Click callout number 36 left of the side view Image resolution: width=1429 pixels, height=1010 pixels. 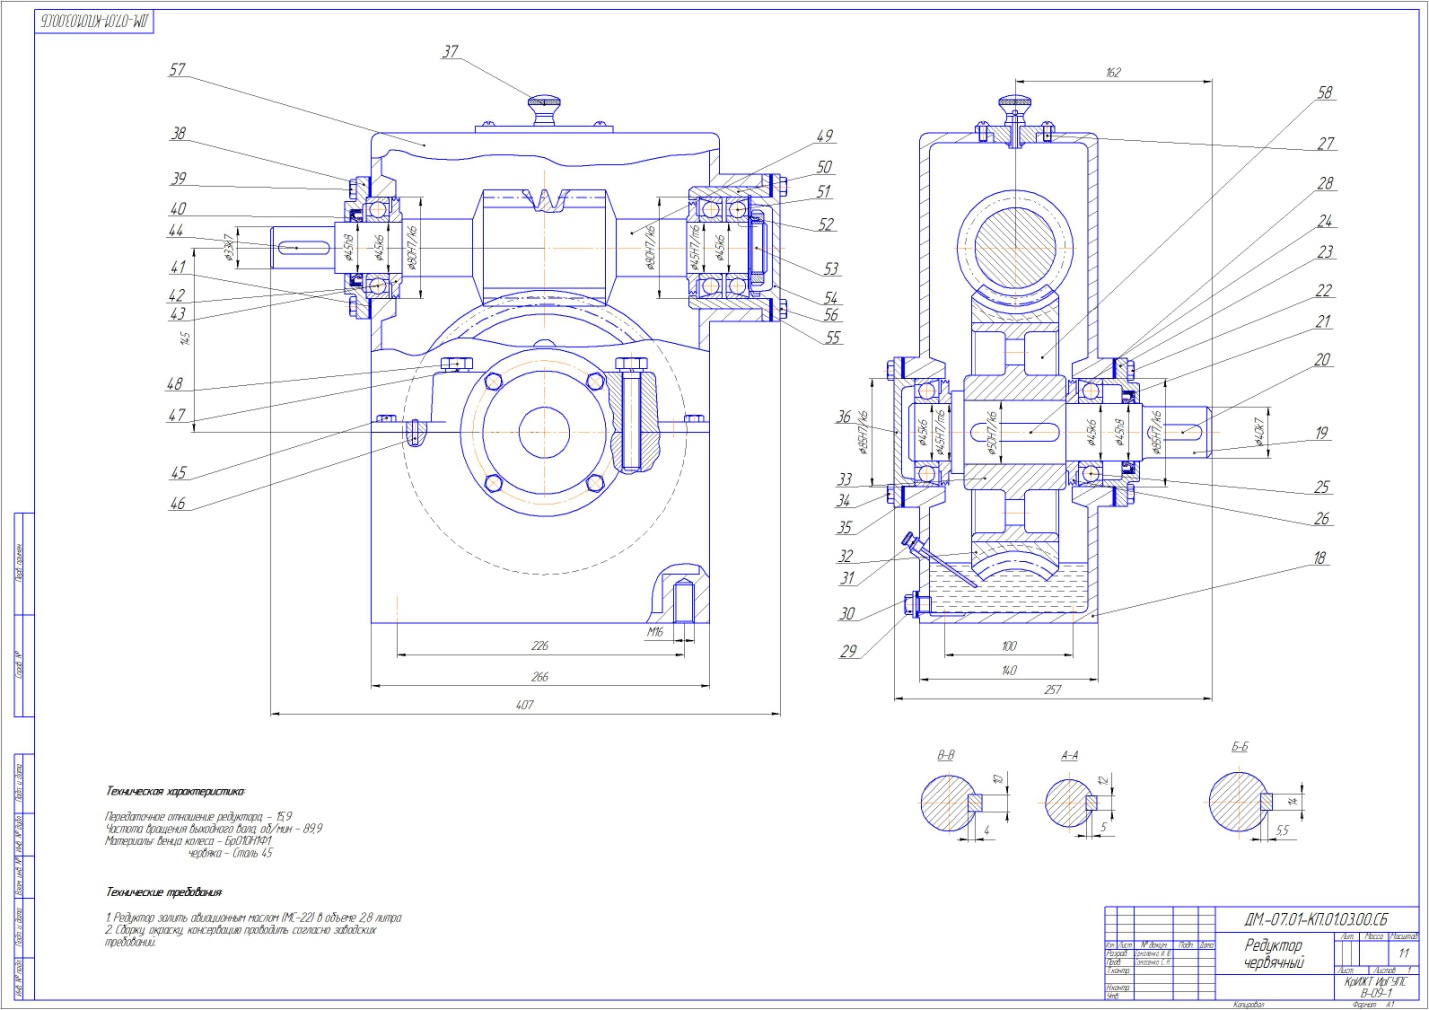(x=844, y=417)
